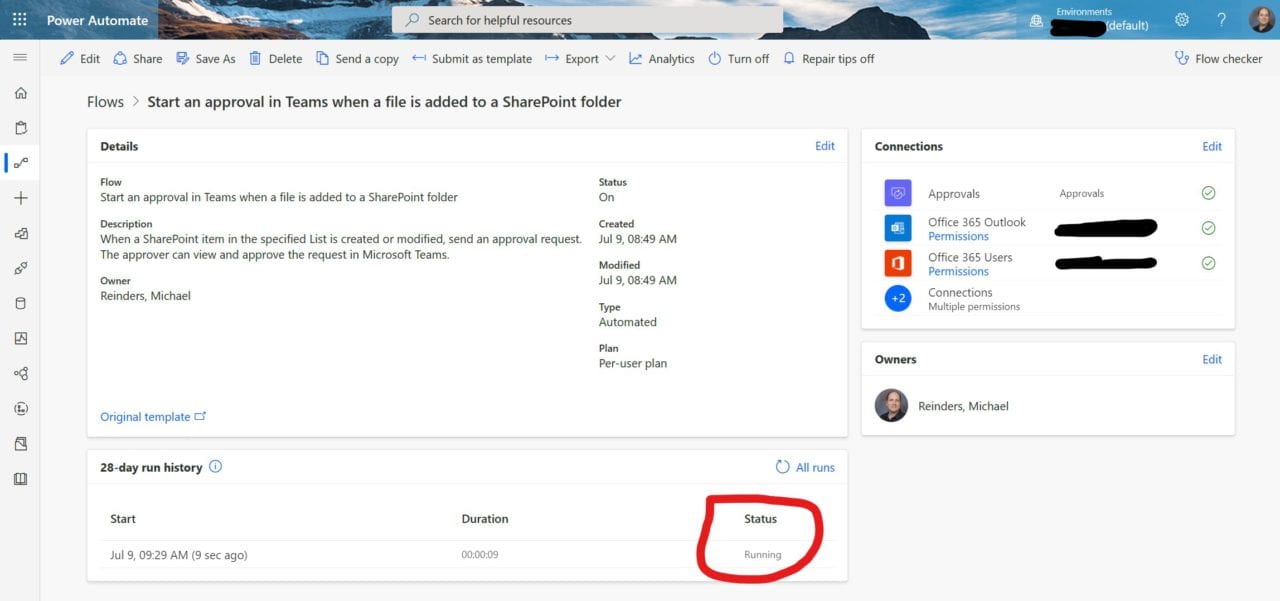Open the app launcher waffle menu
This screenshot has height=601, width=1280.
tap(20, 20)
